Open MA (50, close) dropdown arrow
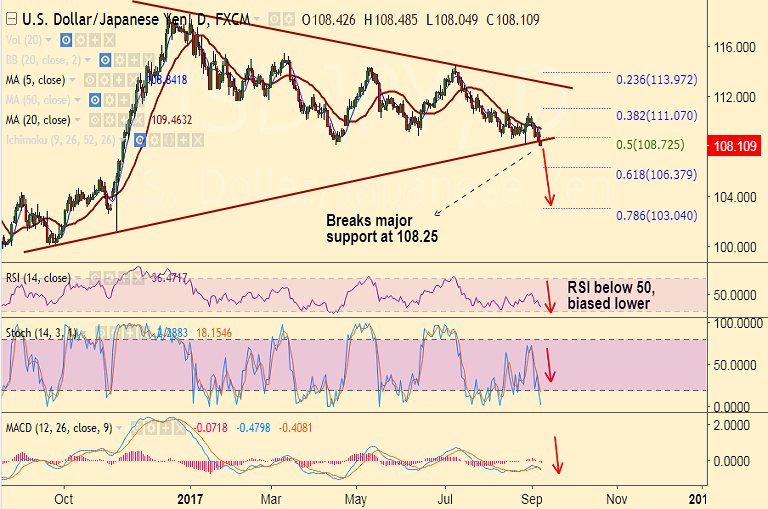768x509 pixels. click(77, 100)
